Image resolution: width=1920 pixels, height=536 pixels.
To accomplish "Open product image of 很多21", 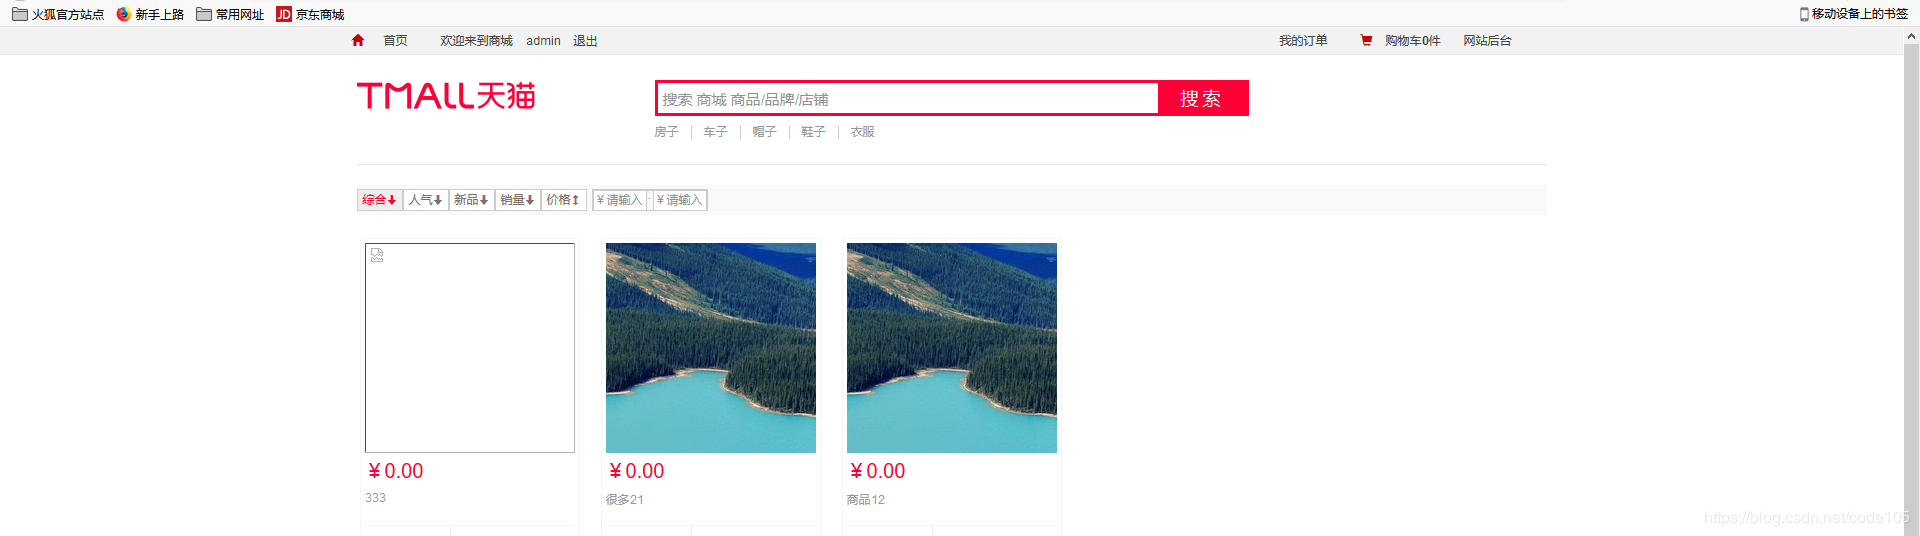I will pos(711,348).
